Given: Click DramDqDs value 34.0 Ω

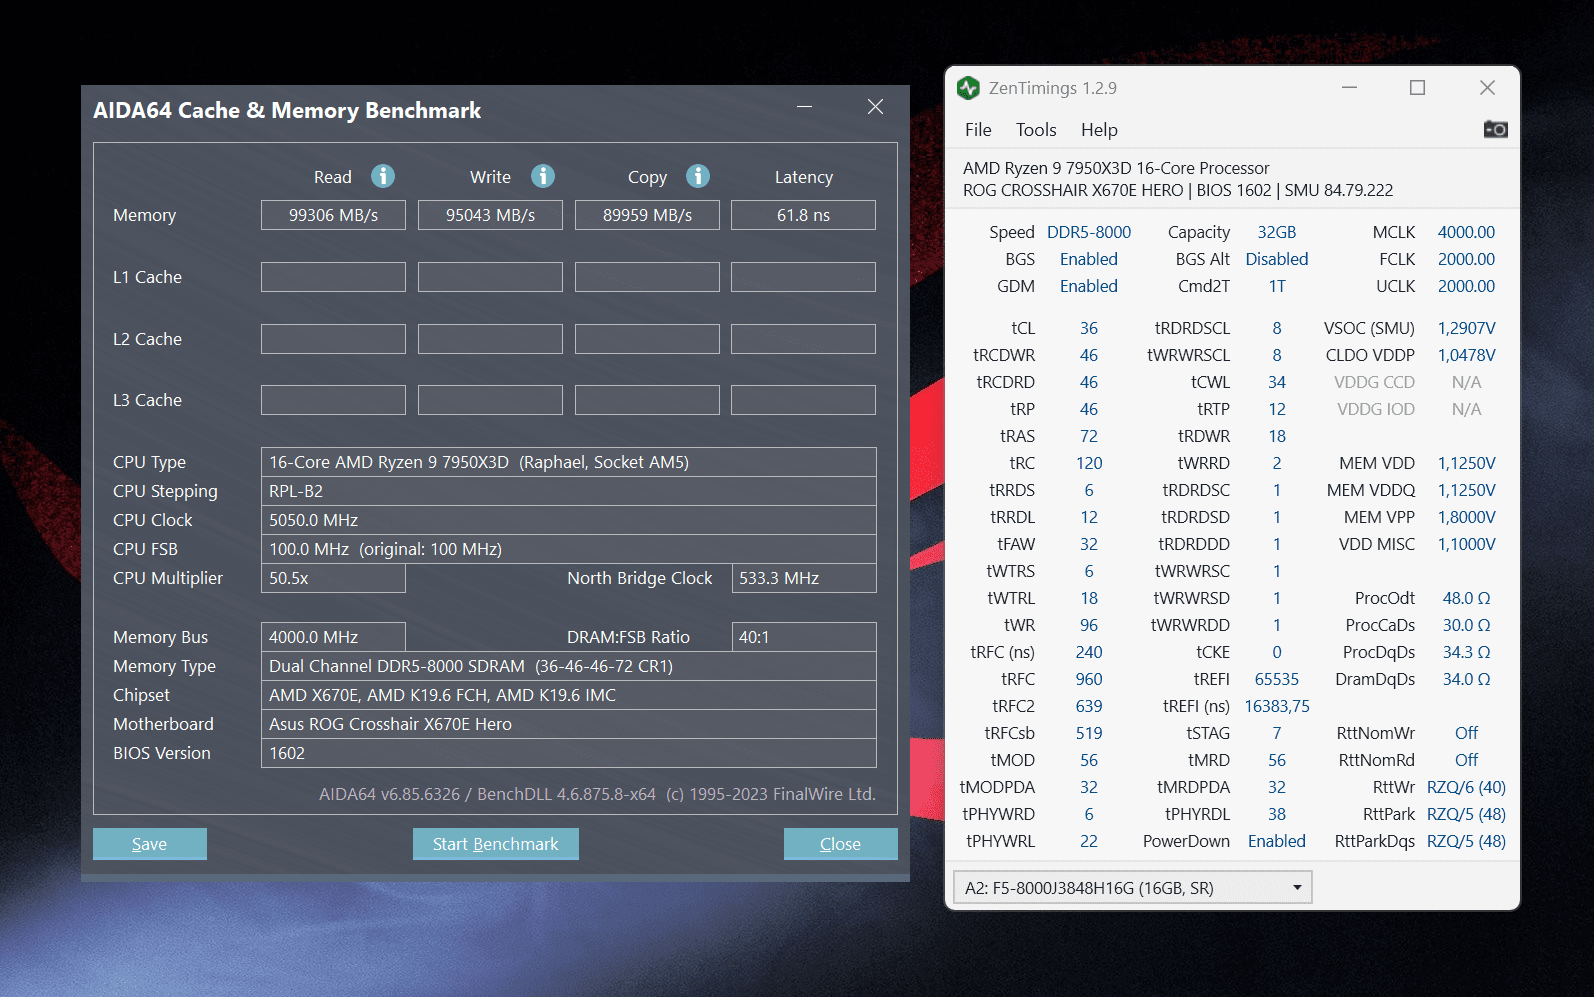Looking at the screenshot, I should [x=1466, y=679].
